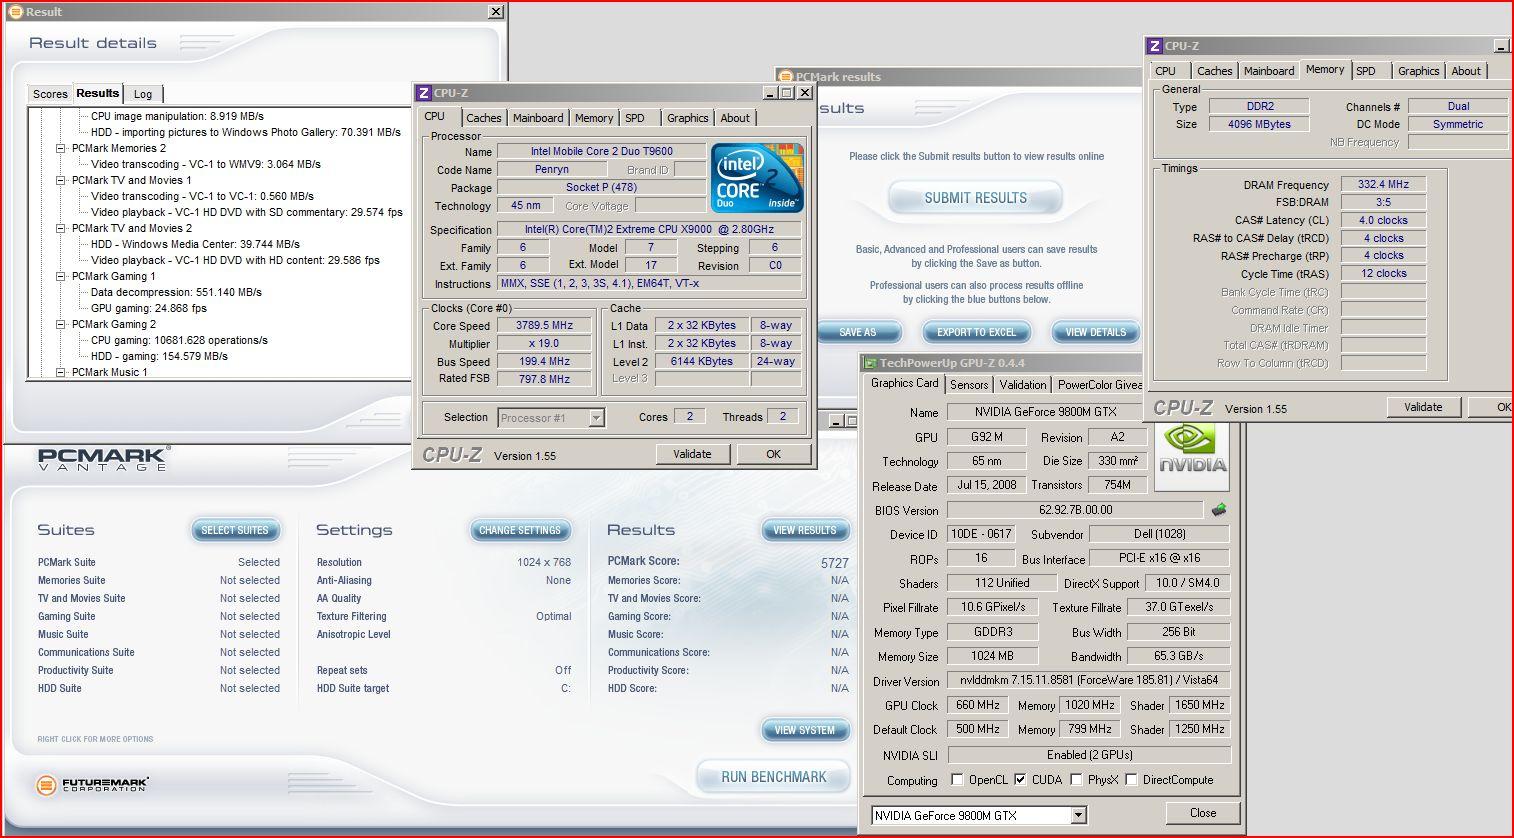1514x838 pixels.
Task: Click the HDD Suite target setting row
Action: (x=444, y=688)
